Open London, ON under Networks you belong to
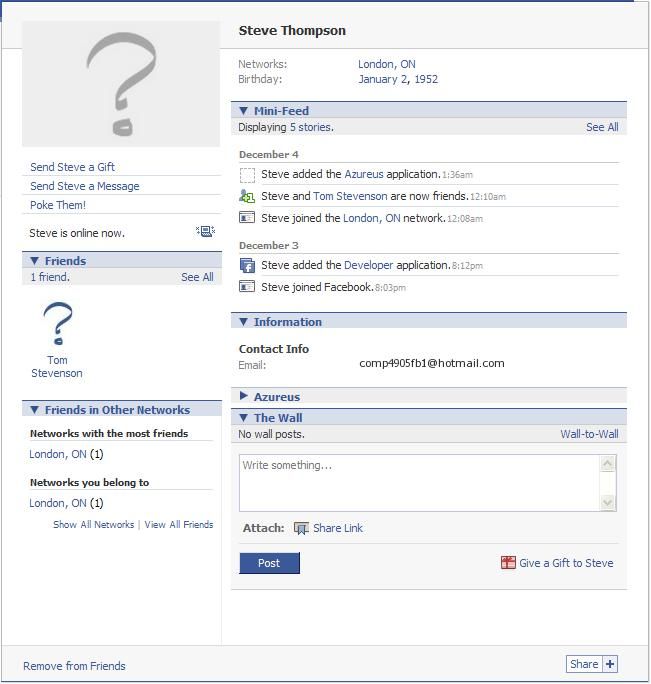This screenshot has width=651, height=684. click(58, 503)
